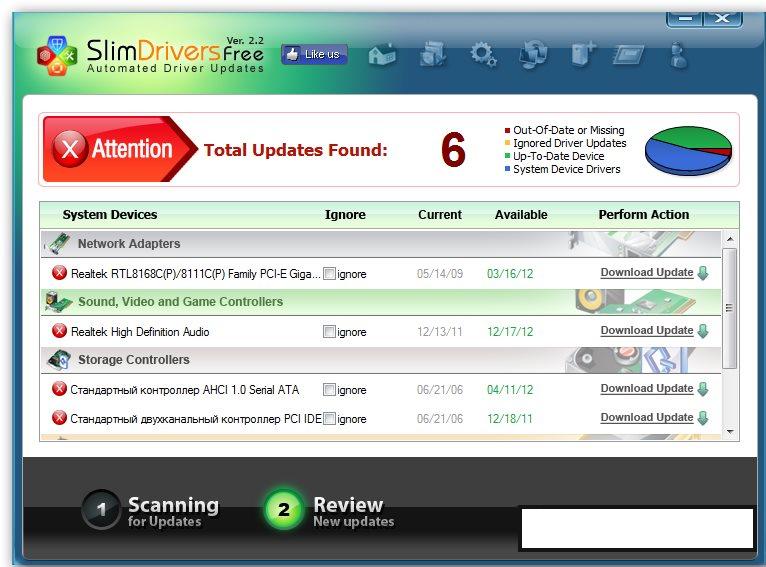The height and width of the screenshot is (567, 766).
Task: Click the SlimDrivers colorful logo icon
Action: pos(57,55)
